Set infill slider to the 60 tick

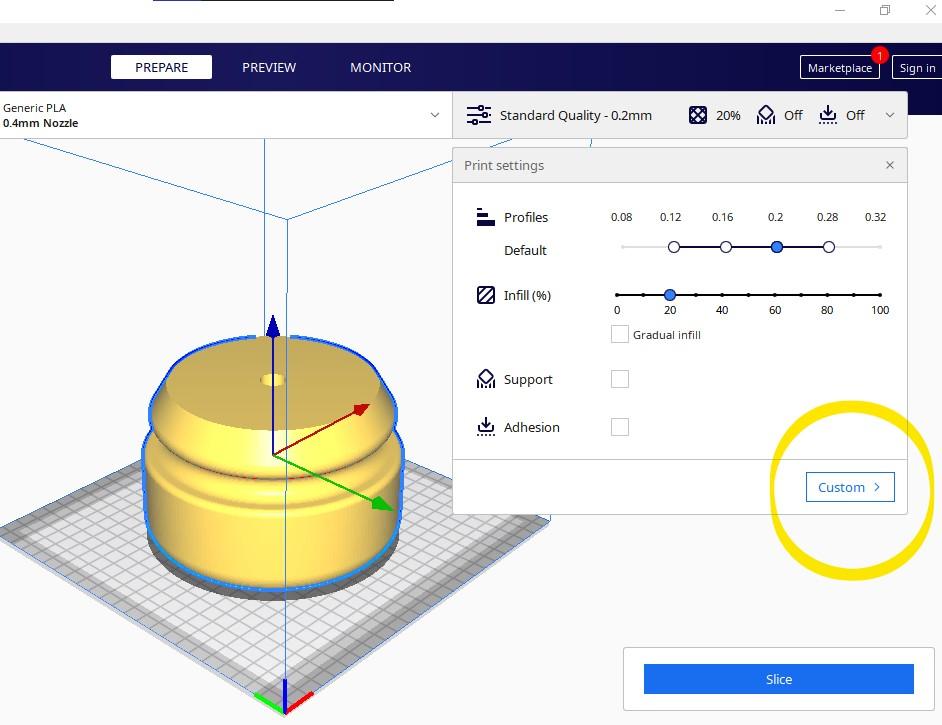coord(775,295)
